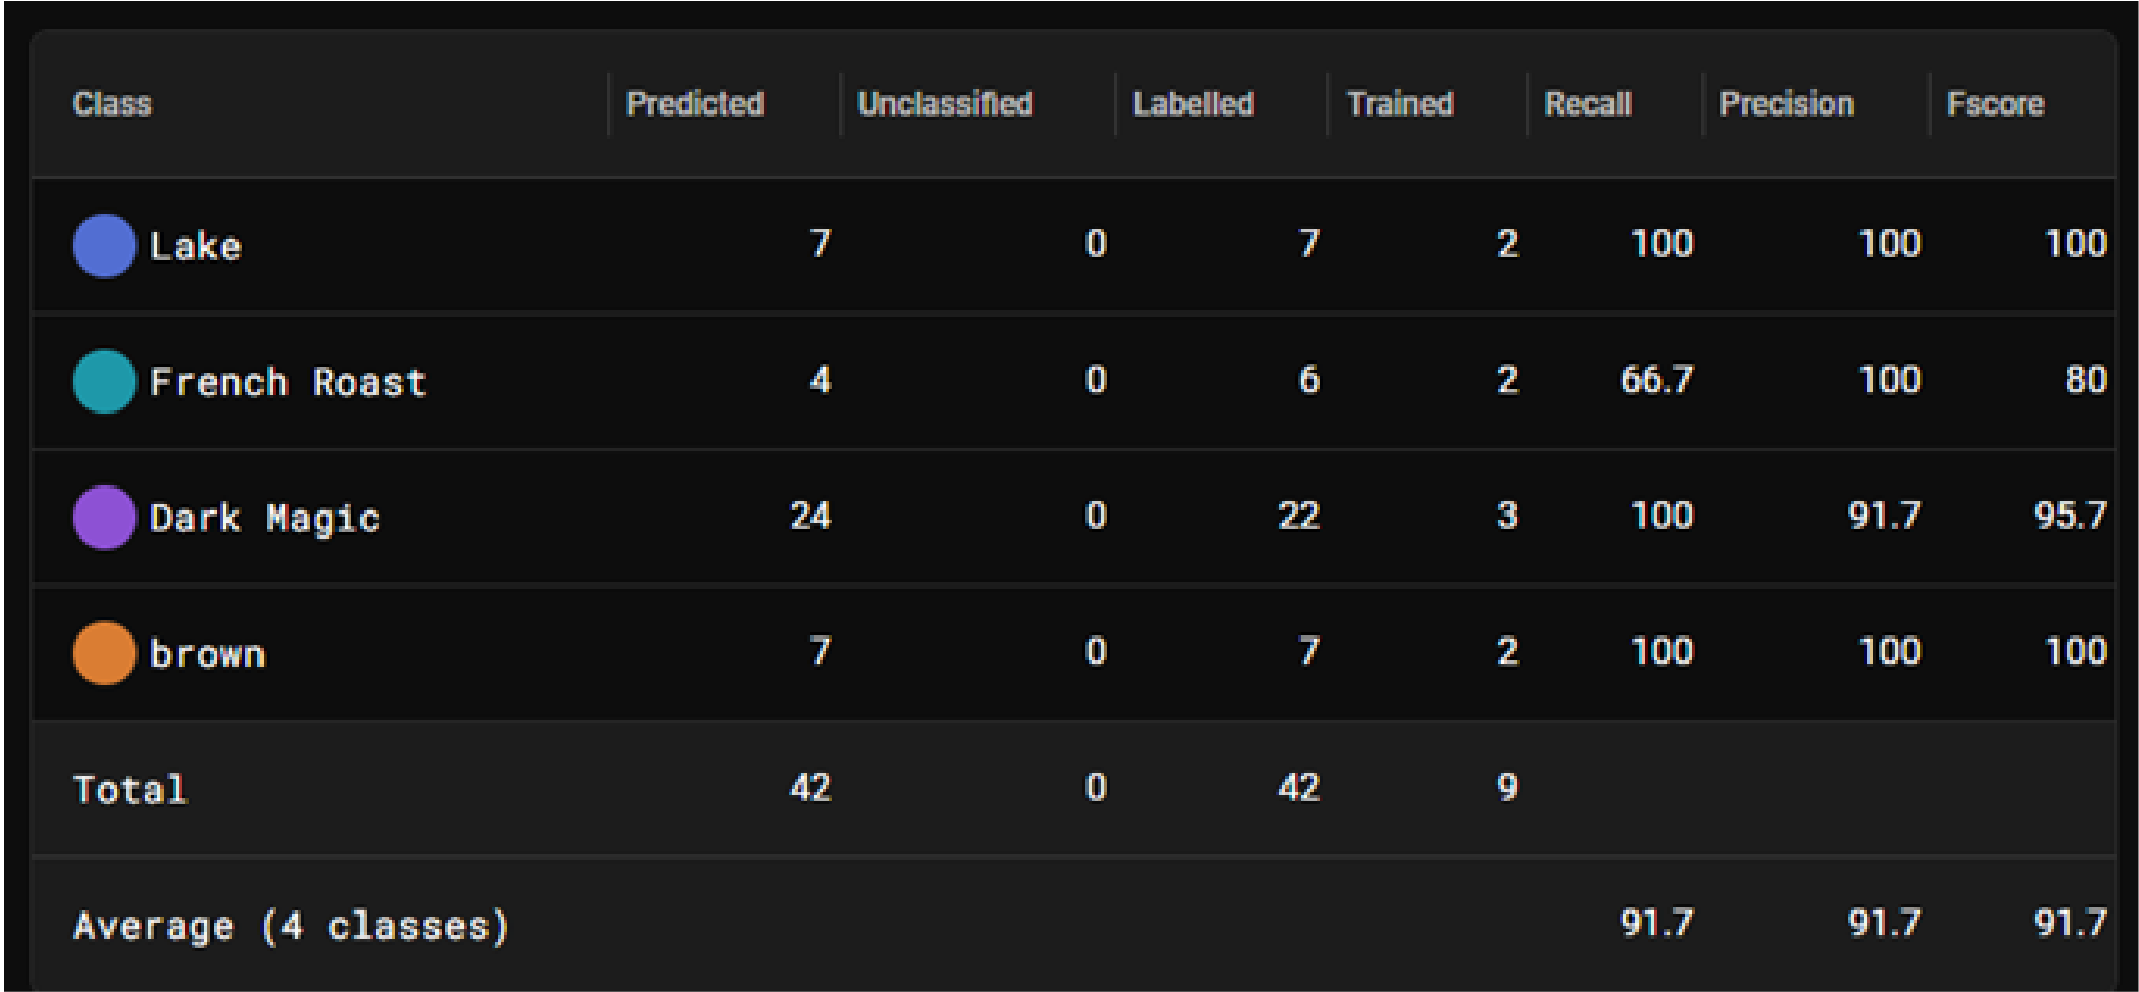The image size is (2139, 992).
Task: Select the French Roast class label
Action: click(288, 382)
